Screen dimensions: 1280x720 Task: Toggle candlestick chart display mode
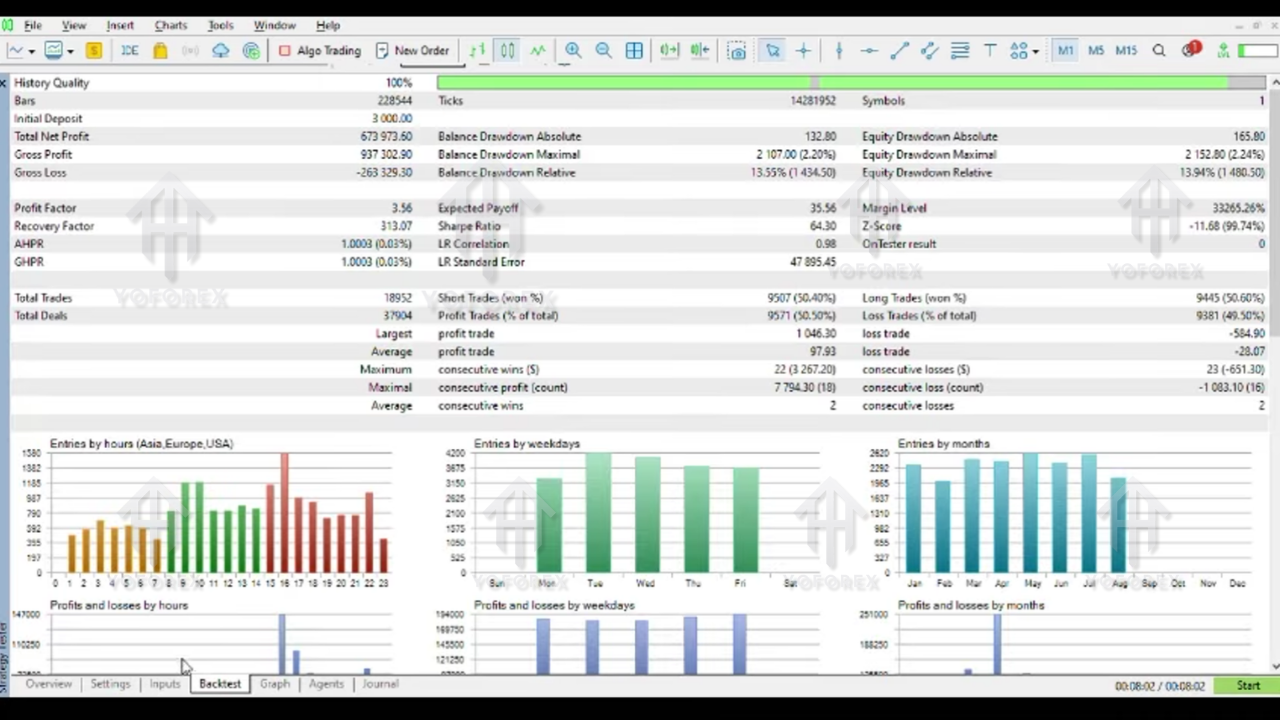point(507,51)
